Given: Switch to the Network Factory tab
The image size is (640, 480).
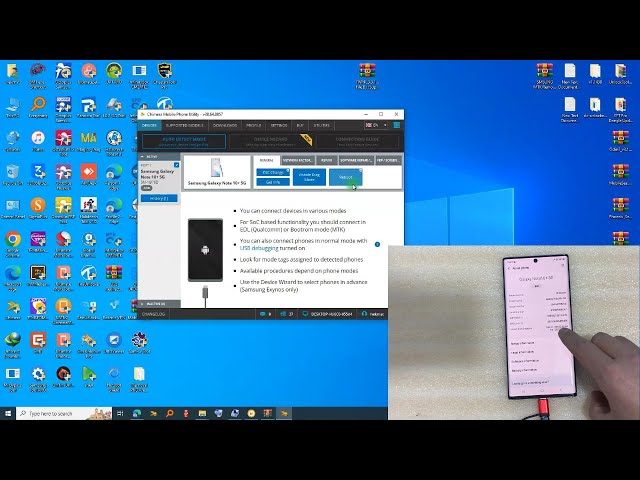Looking at the screenshot, I should [298, 160].
